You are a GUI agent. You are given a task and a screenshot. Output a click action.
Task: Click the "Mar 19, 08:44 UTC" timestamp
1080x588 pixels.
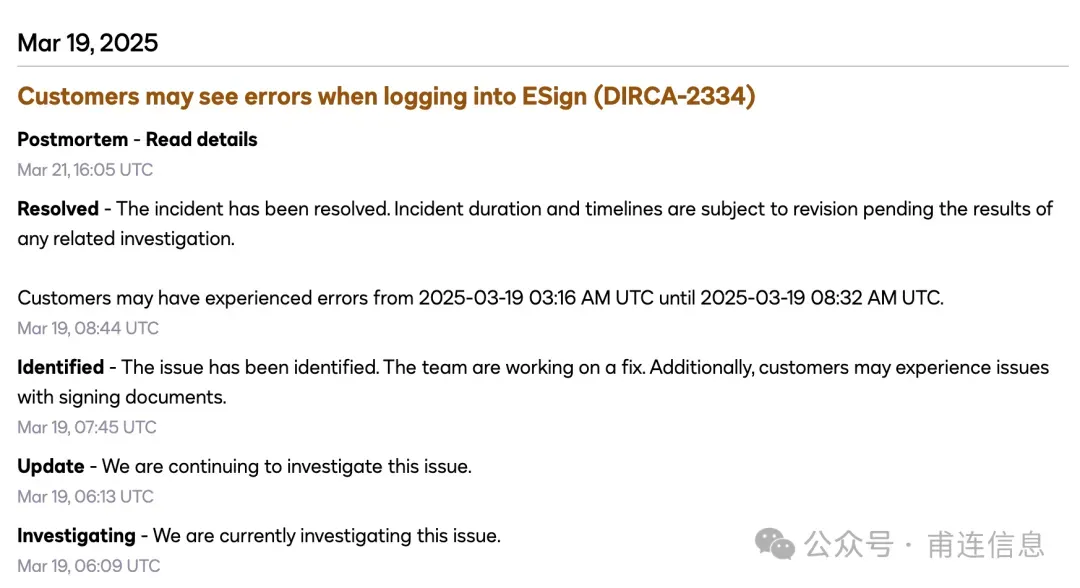point(88,328)
